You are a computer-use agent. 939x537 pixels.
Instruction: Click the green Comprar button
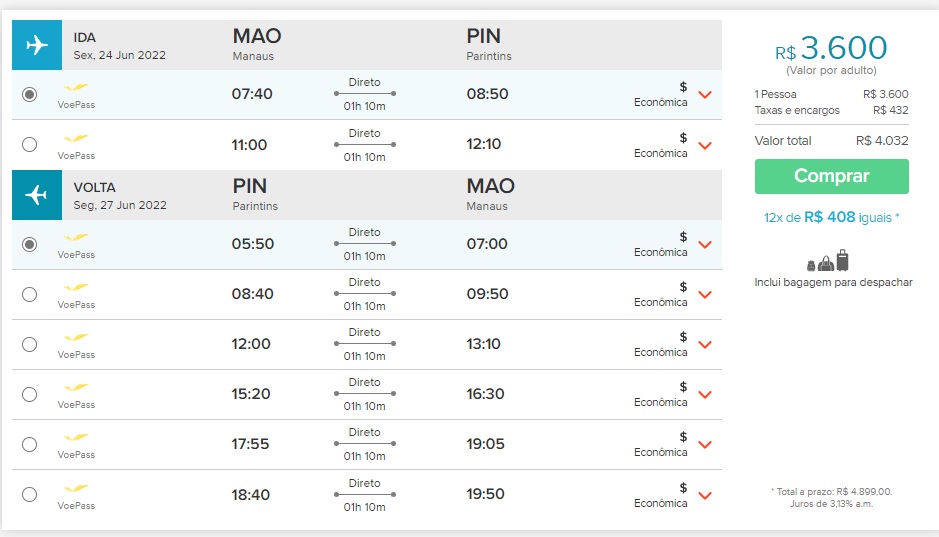(831, 176)
